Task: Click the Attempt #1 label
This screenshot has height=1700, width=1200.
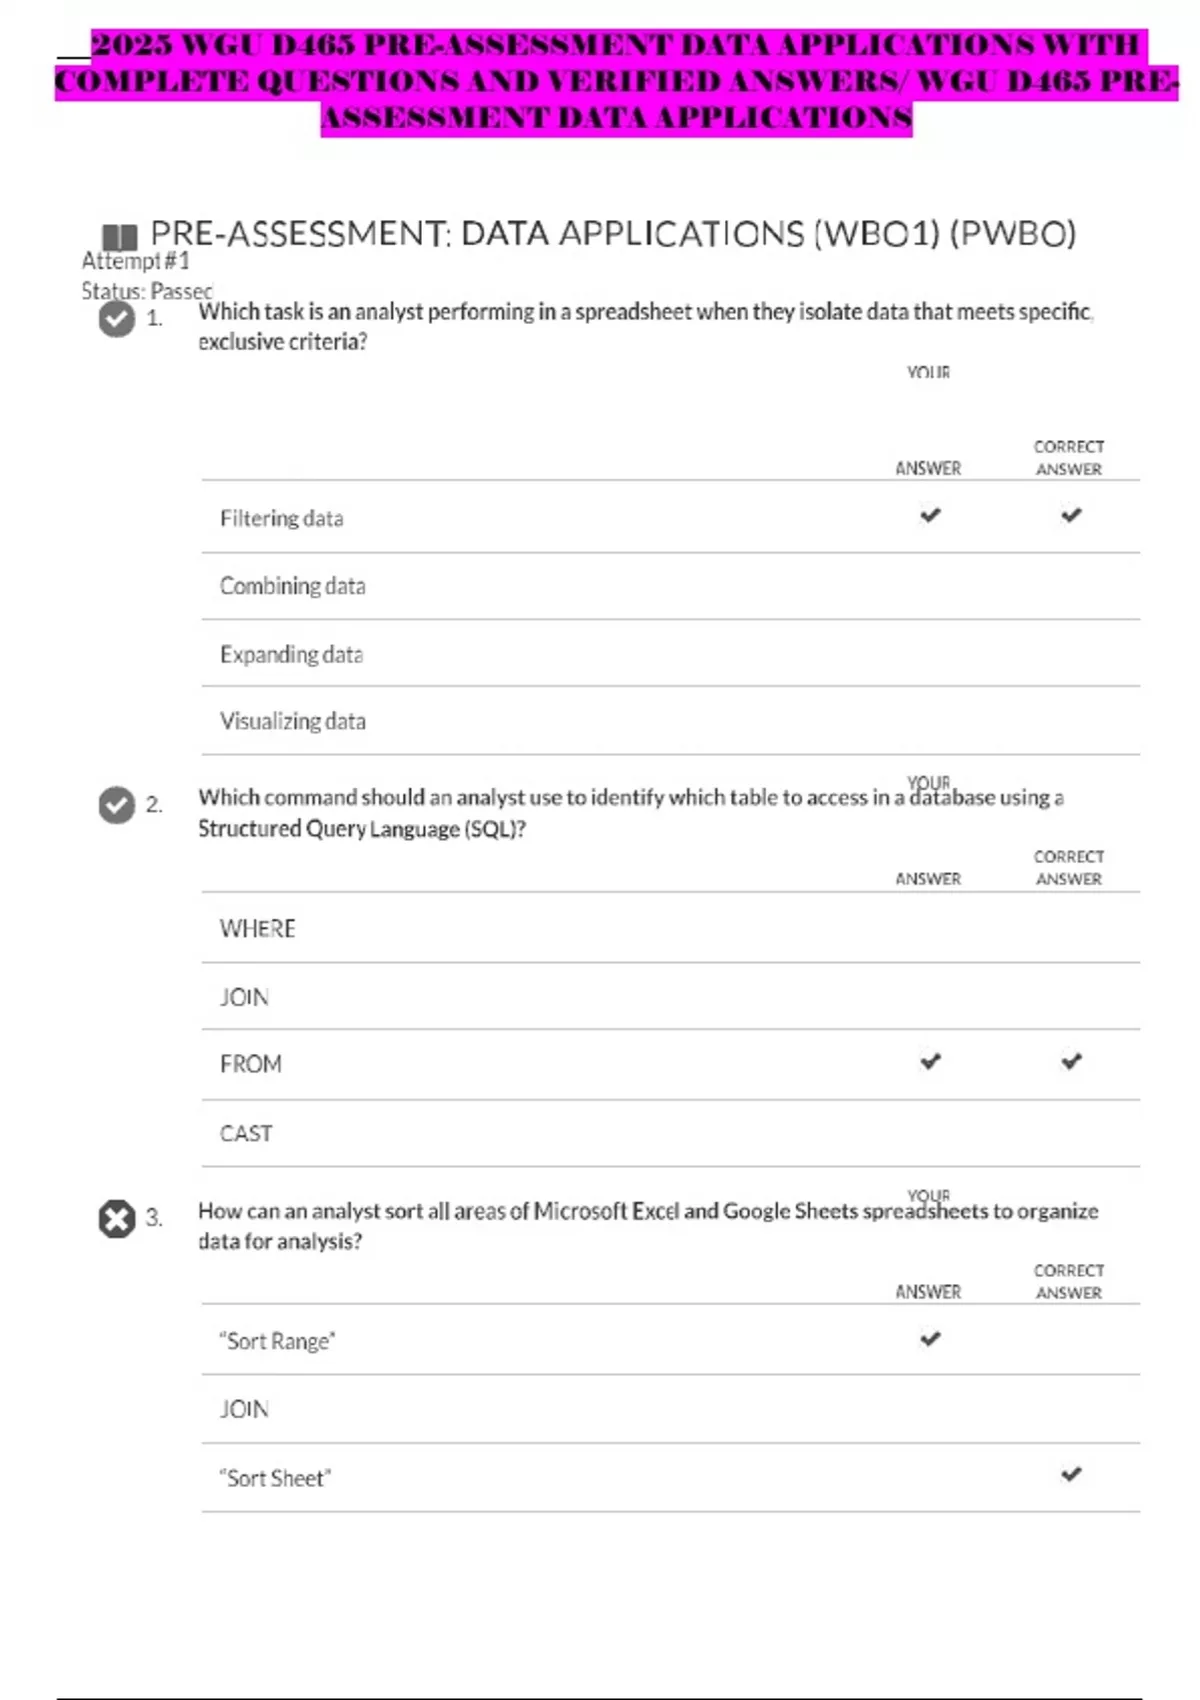Action: click(x=135, y=261)
